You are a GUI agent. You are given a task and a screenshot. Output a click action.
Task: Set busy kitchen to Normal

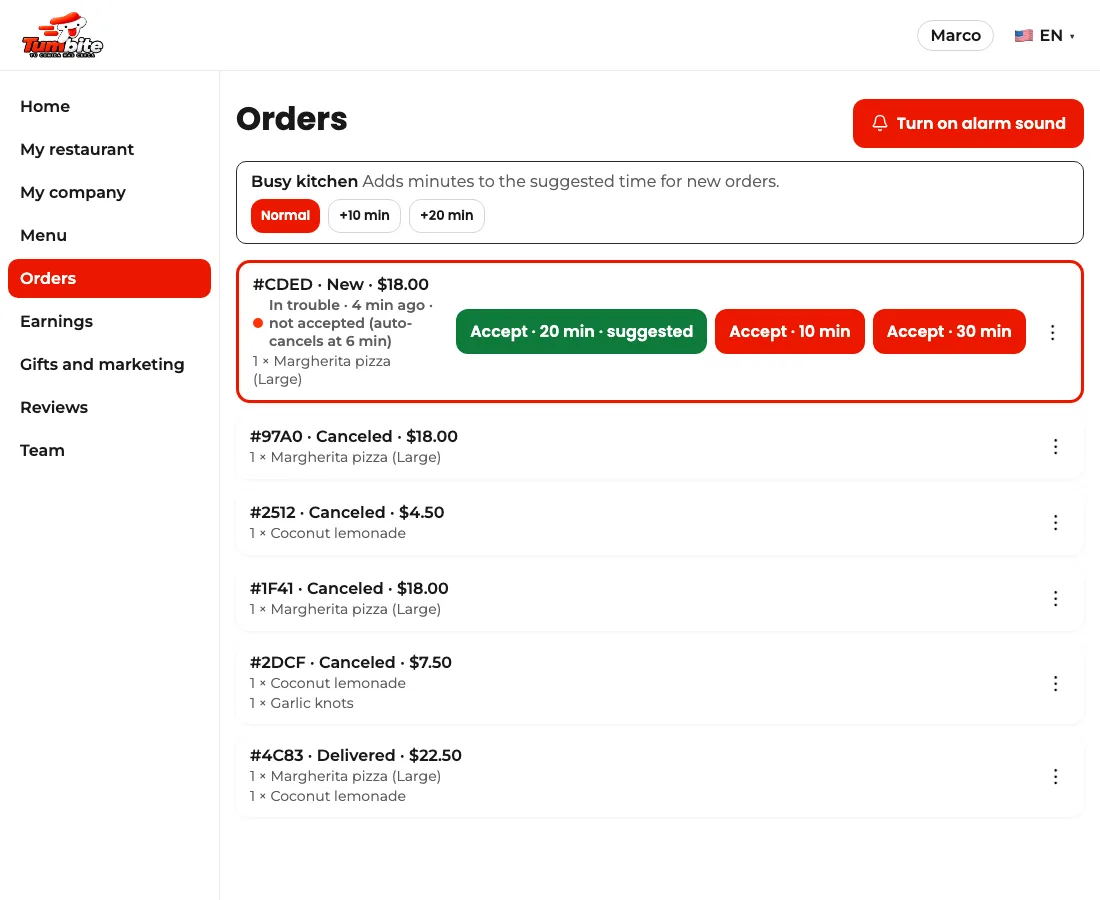tap(285, 215)
